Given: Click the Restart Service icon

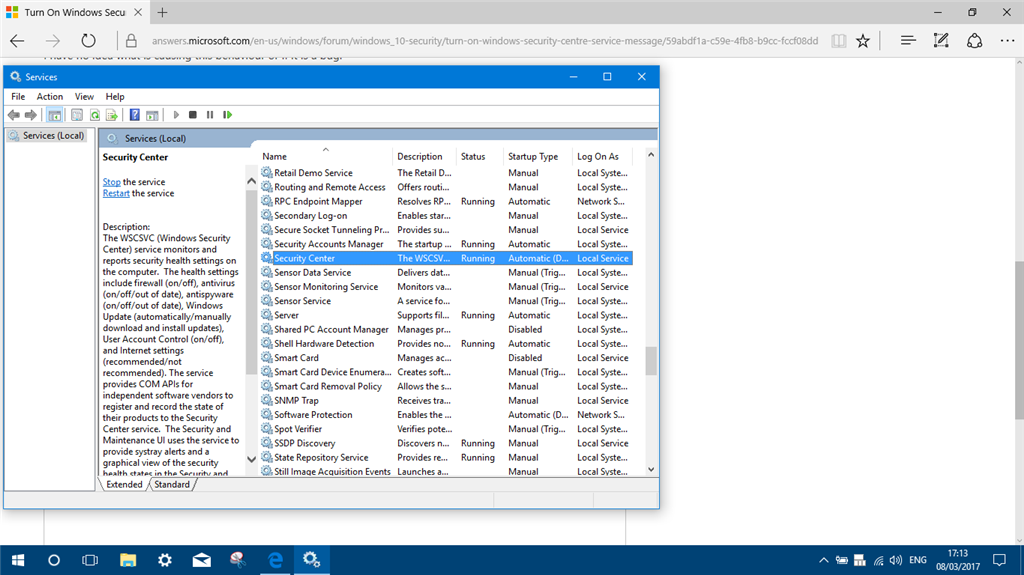Looking at the screenshot, I should (227, 115).
